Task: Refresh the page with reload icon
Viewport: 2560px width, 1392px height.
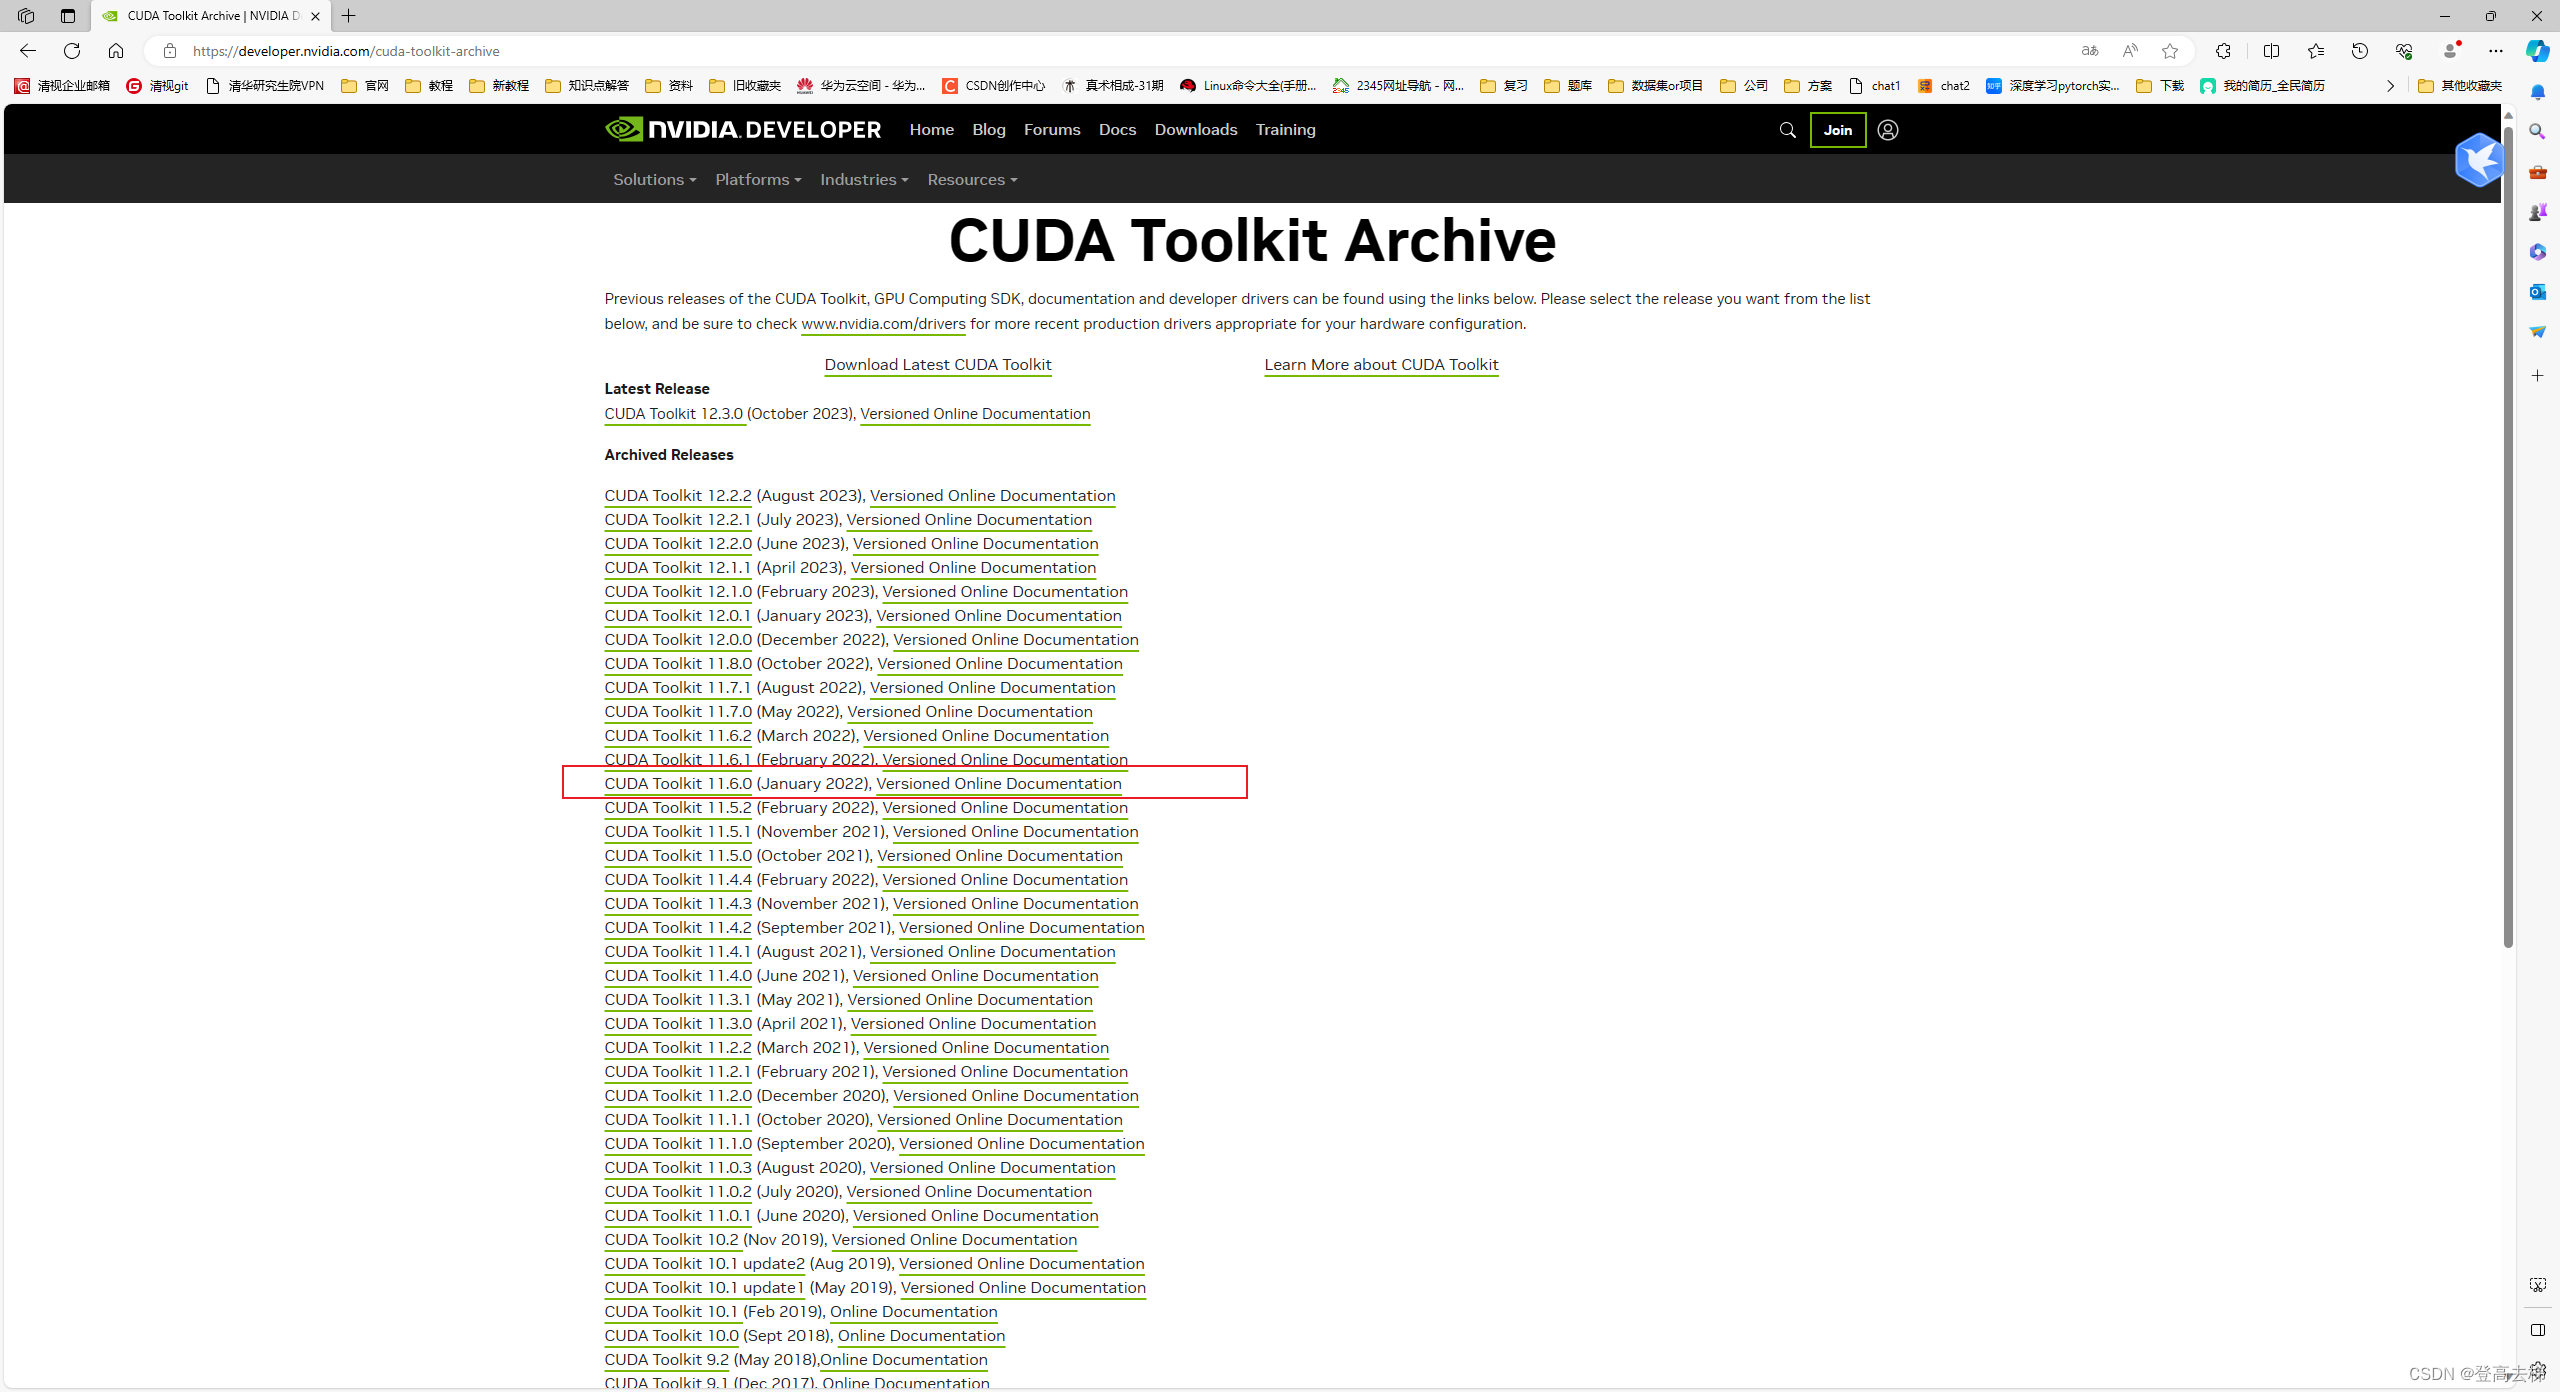Action: pos(72,51)
